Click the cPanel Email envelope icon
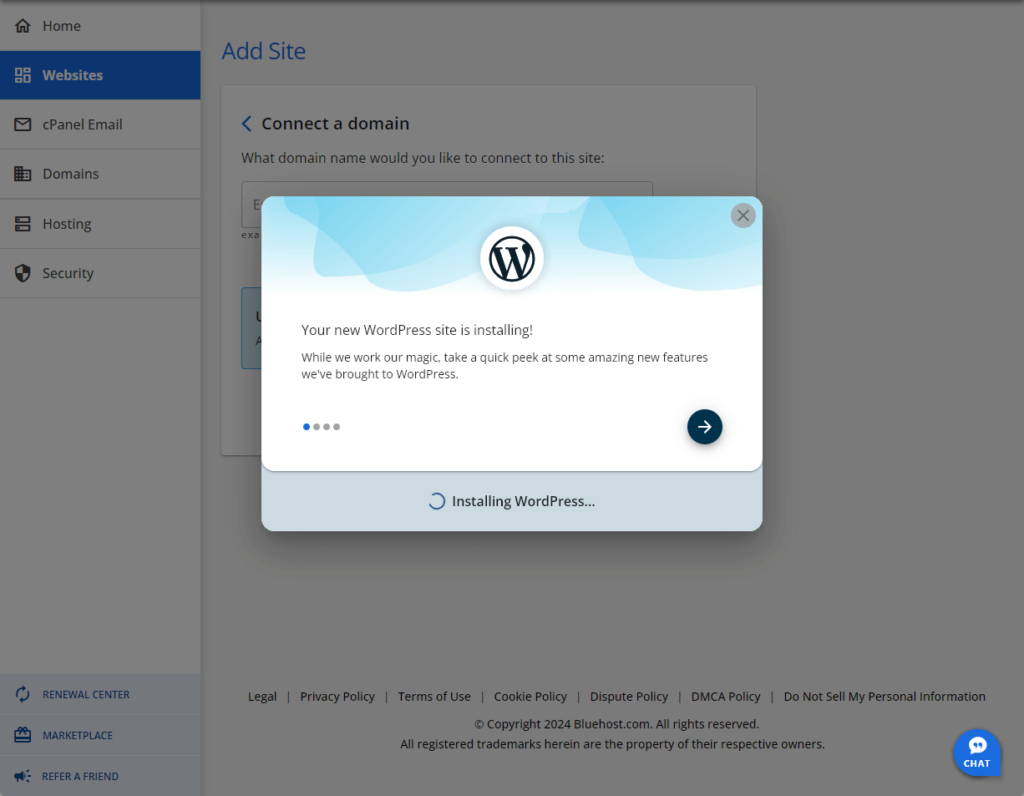This screenshot has height=796, width=1024. pyautogui.click(x=23, y=124)
